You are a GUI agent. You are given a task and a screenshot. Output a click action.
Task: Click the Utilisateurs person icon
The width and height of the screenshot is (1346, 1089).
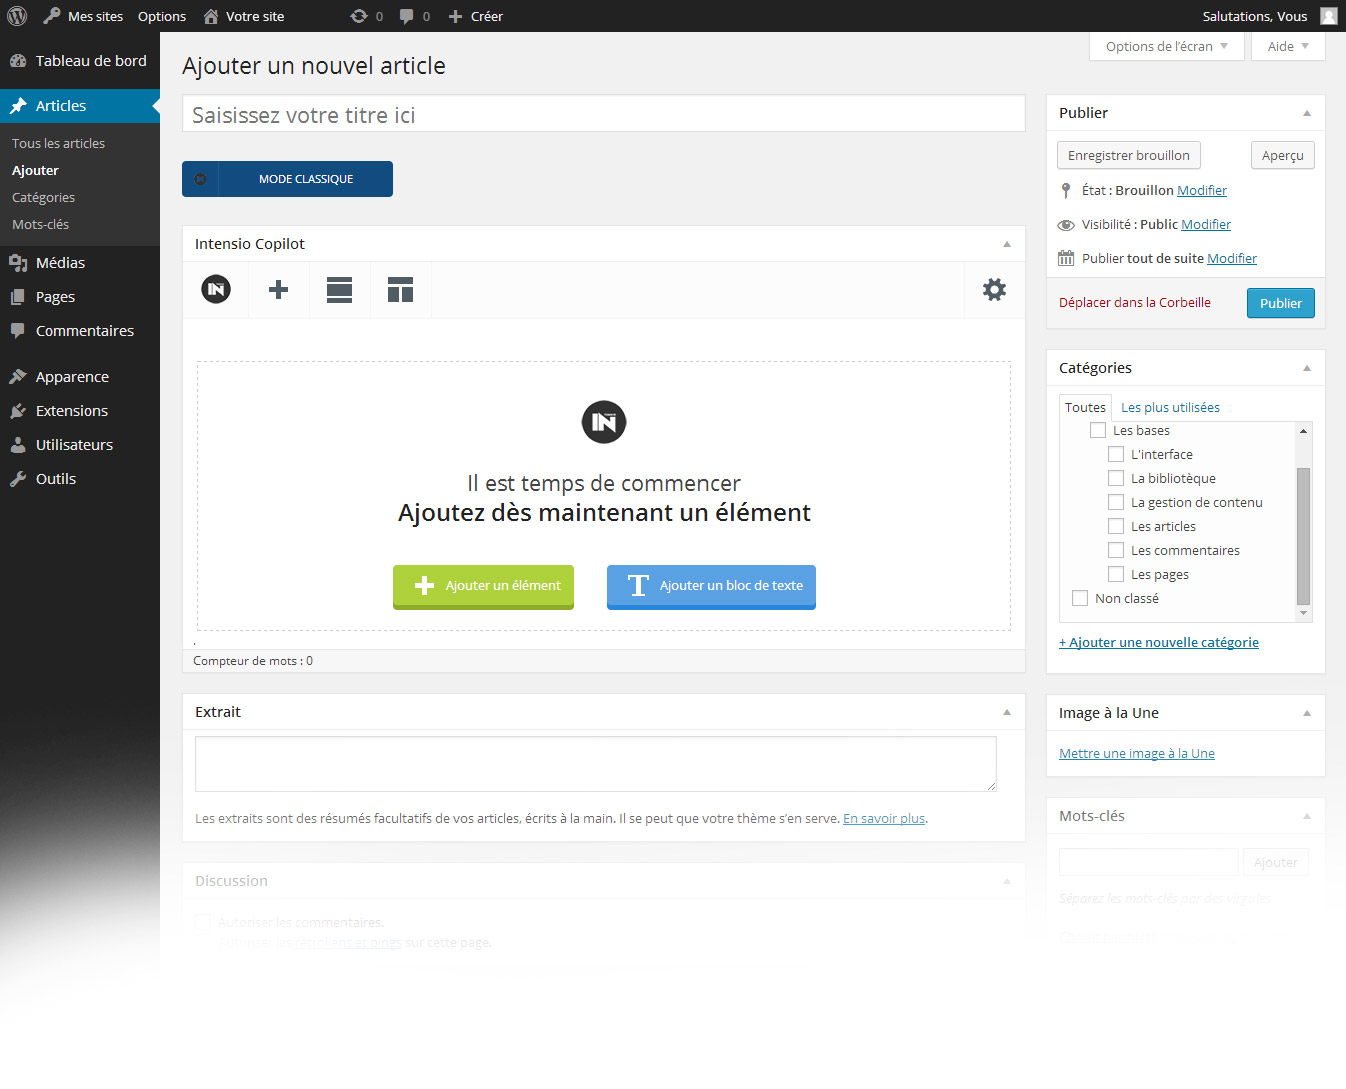[18, 445]
